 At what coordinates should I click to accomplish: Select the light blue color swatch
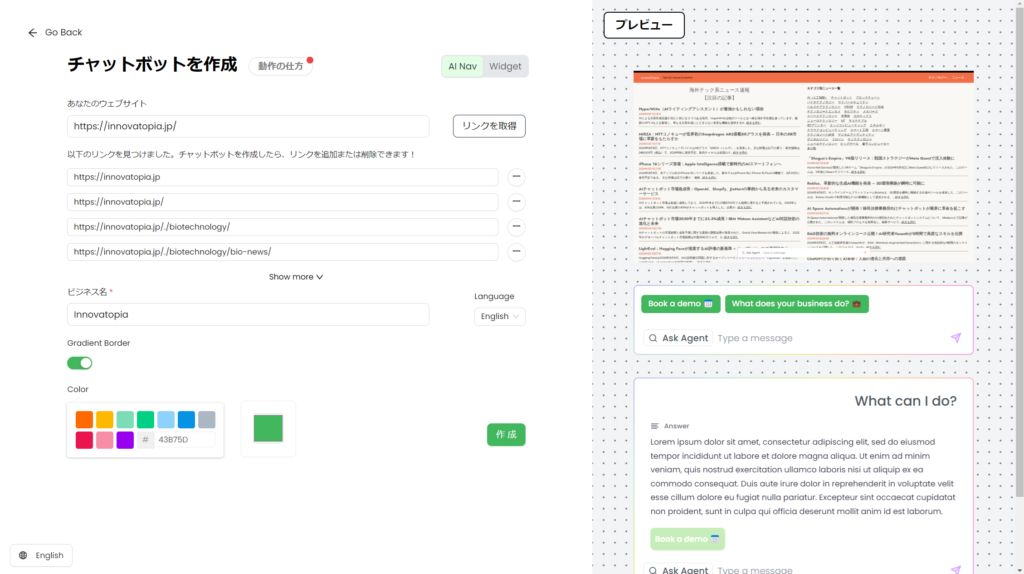166,419
